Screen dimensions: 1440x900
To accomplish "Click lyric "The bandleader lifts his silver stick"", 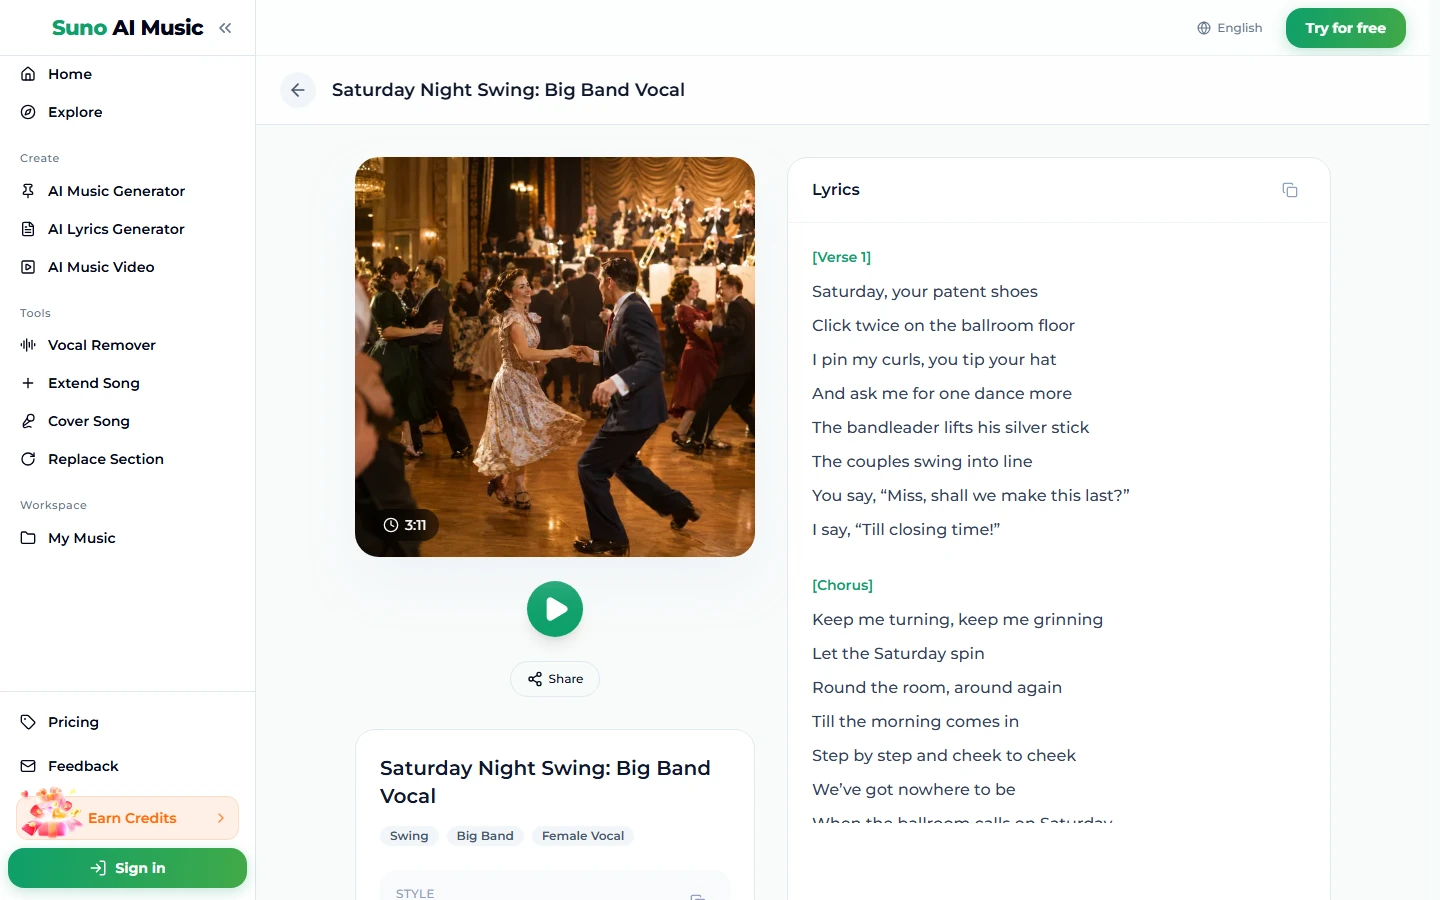I will tap(950, 427).
